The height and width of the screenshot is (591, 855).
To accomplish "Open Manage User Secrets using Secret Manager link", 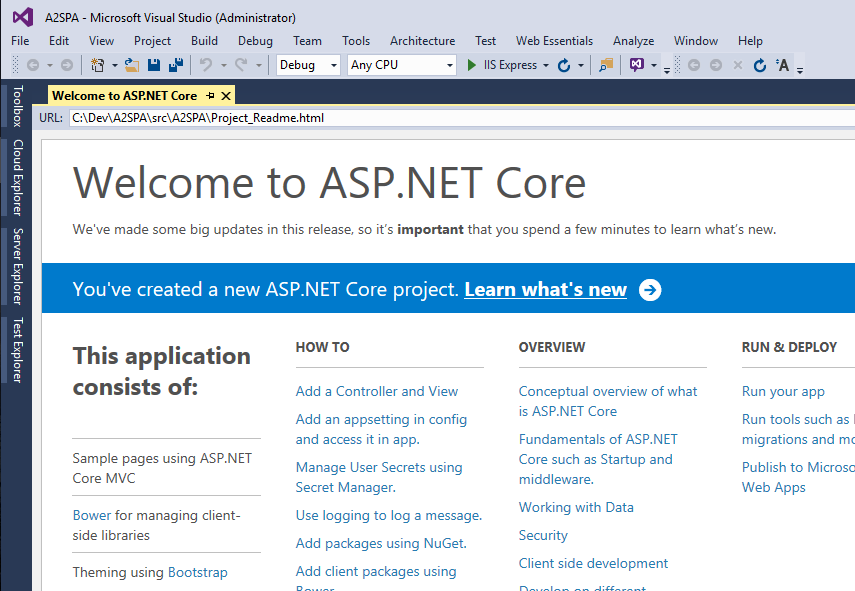I will click(x=379, y=477).
